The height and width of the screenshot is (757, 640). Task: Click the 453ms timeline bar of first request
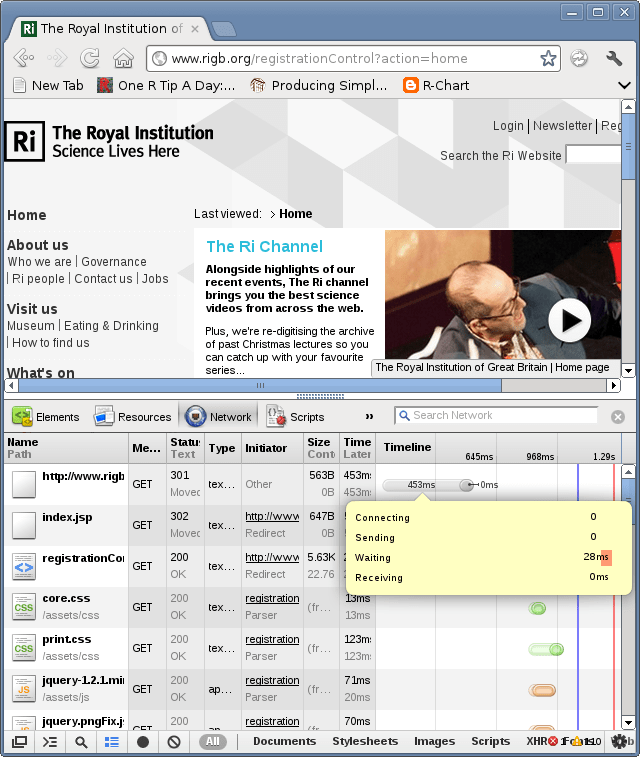428,485
